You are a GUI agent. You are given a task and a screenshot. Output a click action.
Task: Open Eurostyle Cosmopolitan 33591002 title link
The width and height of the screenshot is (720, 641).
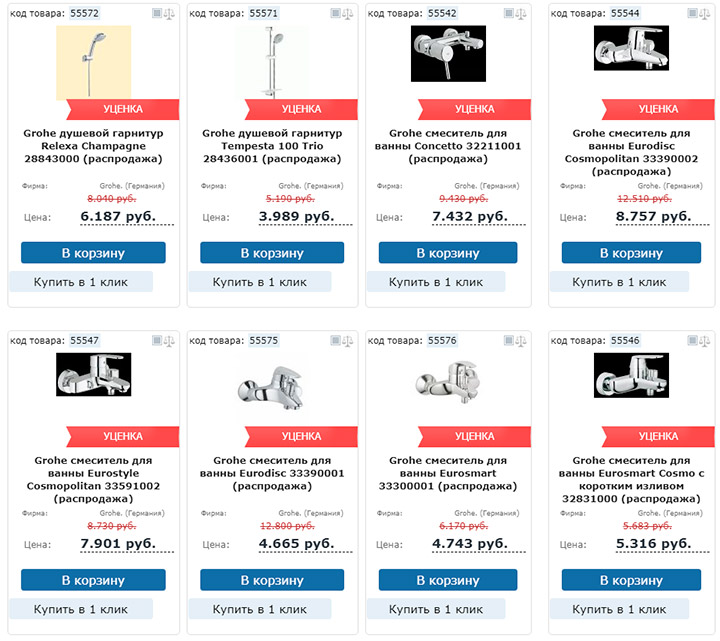(x=93, y=479)
